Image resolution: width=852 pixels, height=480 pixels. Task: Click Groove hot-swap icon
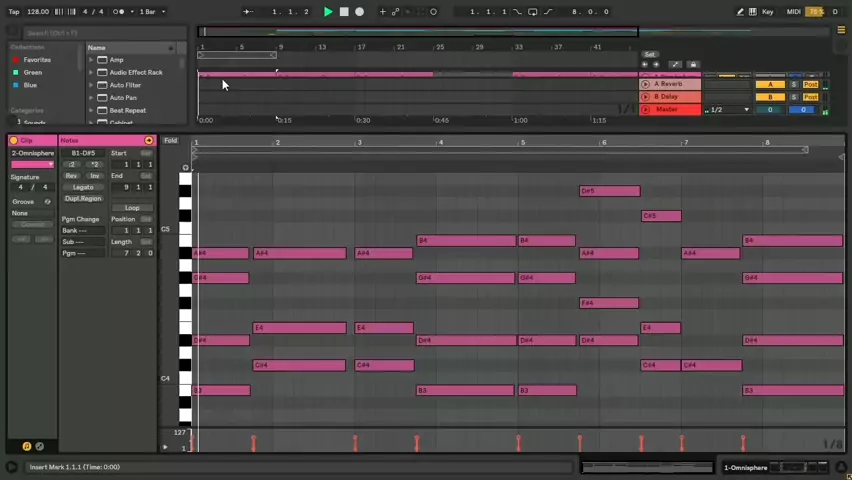(47, 202)
